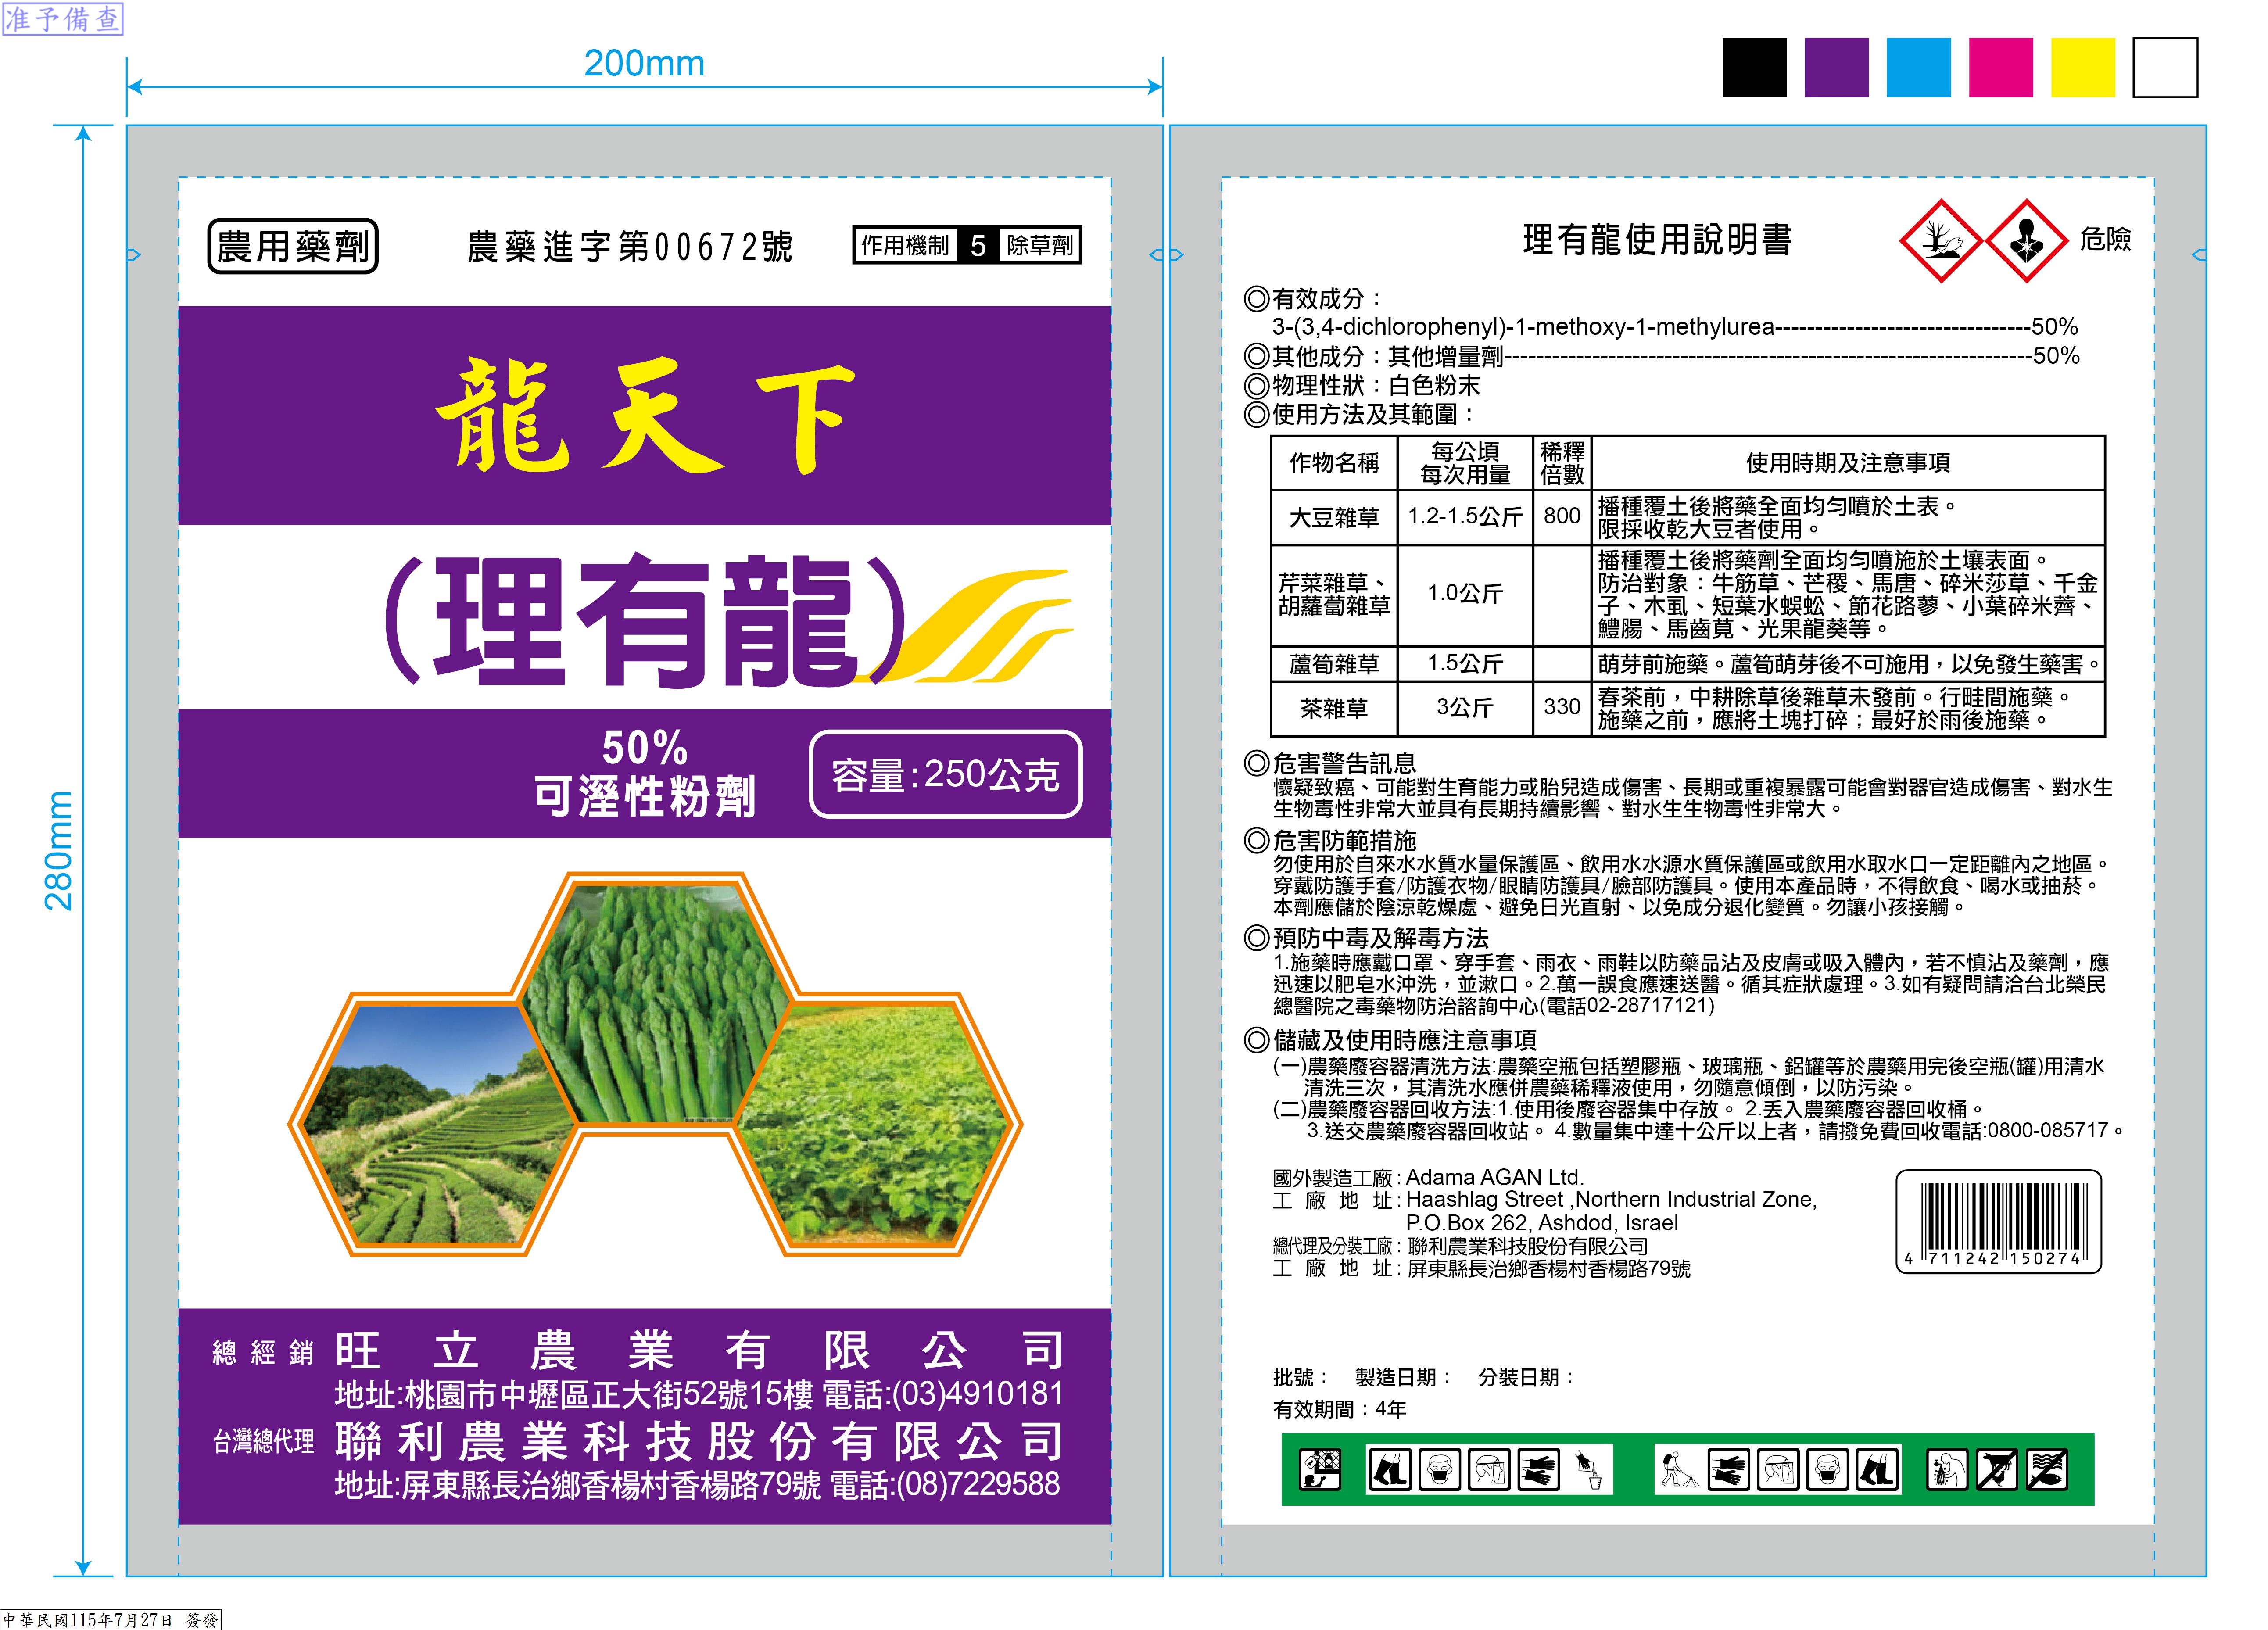Click the 農用藥劑 rounded label
This screenshot has width=2268, height=1630.
tap(293, 246)
